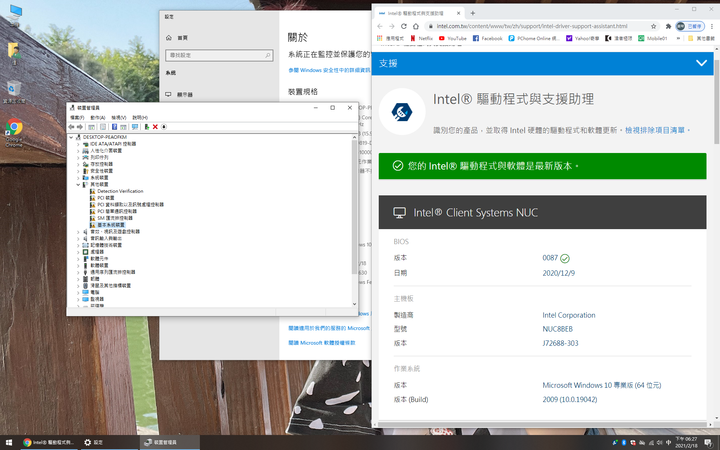This screenshot has height=450, width=720.
Task: Click Chrome's back navigation arrow
Action: click(380, 26)
